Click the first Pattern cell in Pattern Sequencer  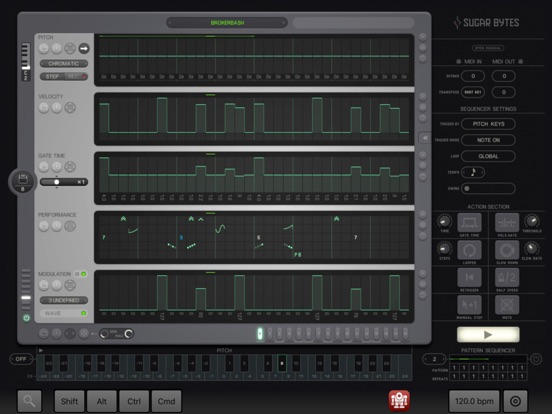click(x=454, y=368)
